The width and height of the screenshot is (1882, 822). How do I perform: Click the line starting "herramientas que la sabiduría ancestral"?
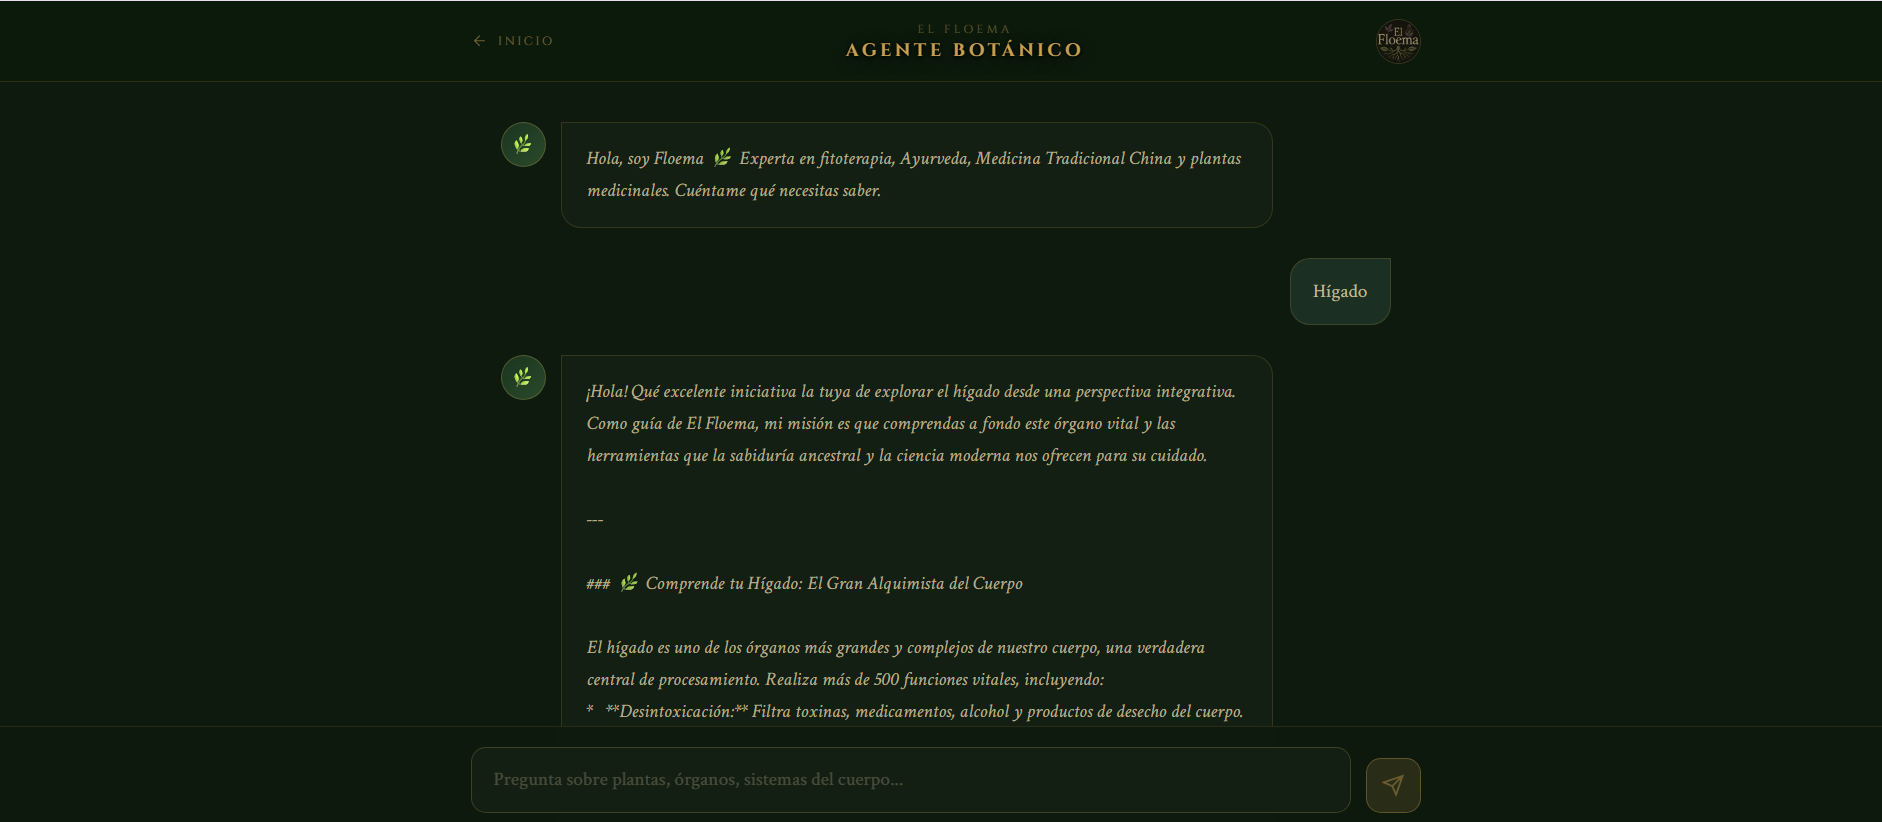coord(897,455)
